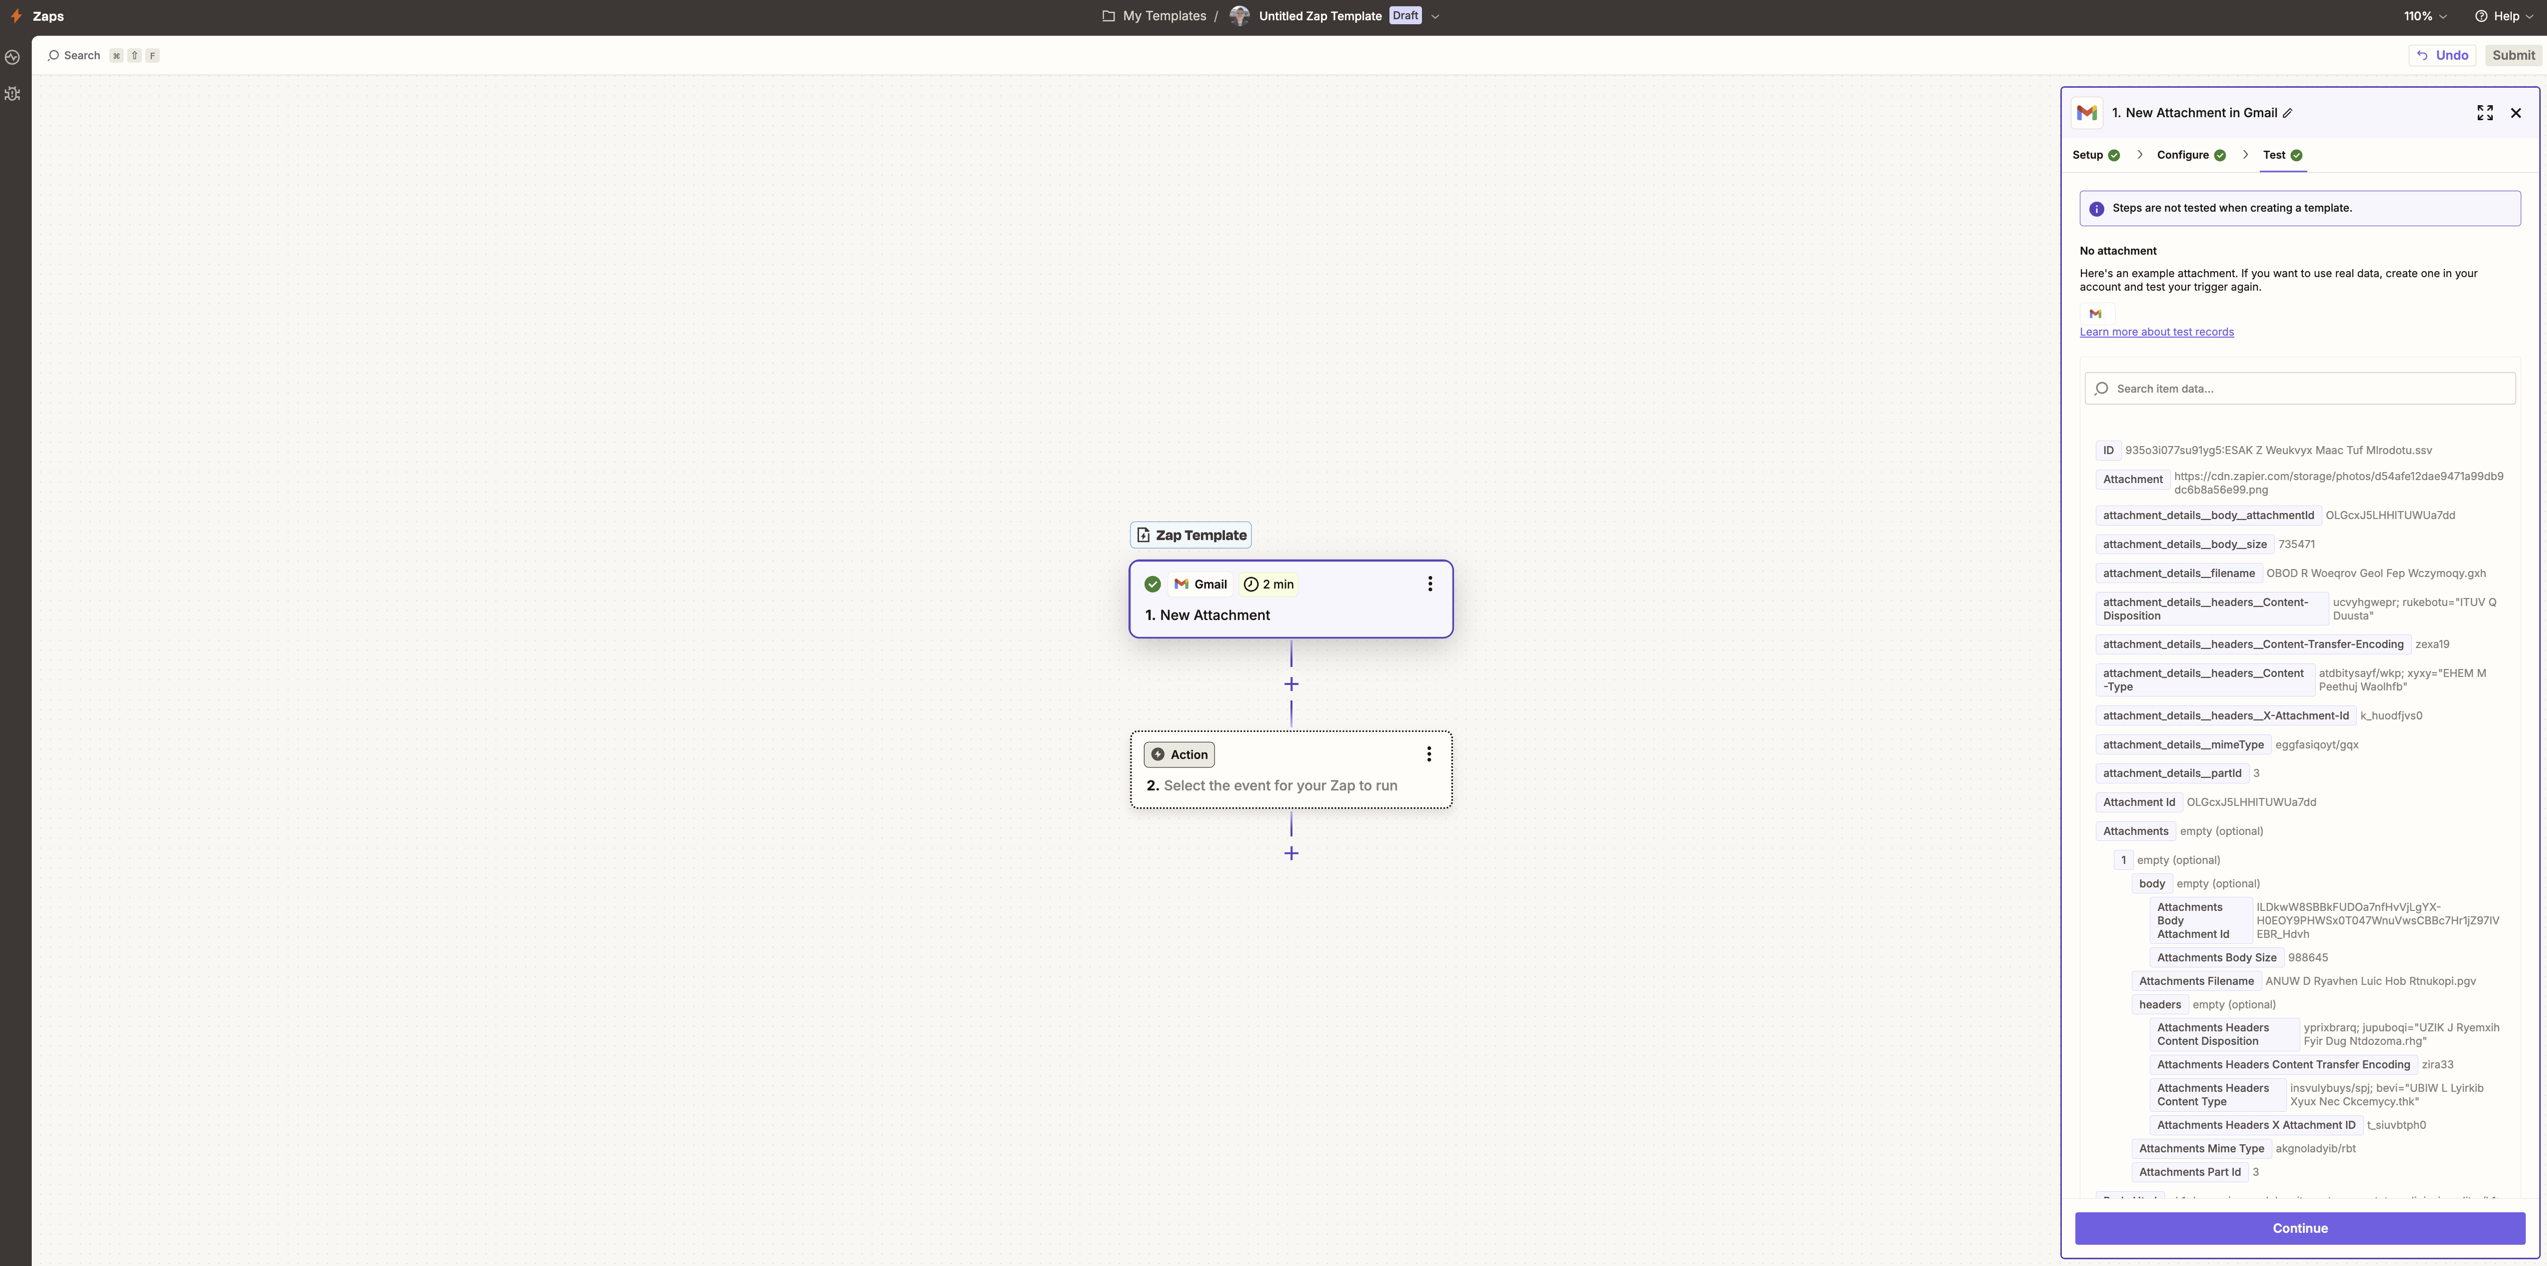Select the Action step placeholder card
2547x1266 pixels.
(x=1291, y=770)
